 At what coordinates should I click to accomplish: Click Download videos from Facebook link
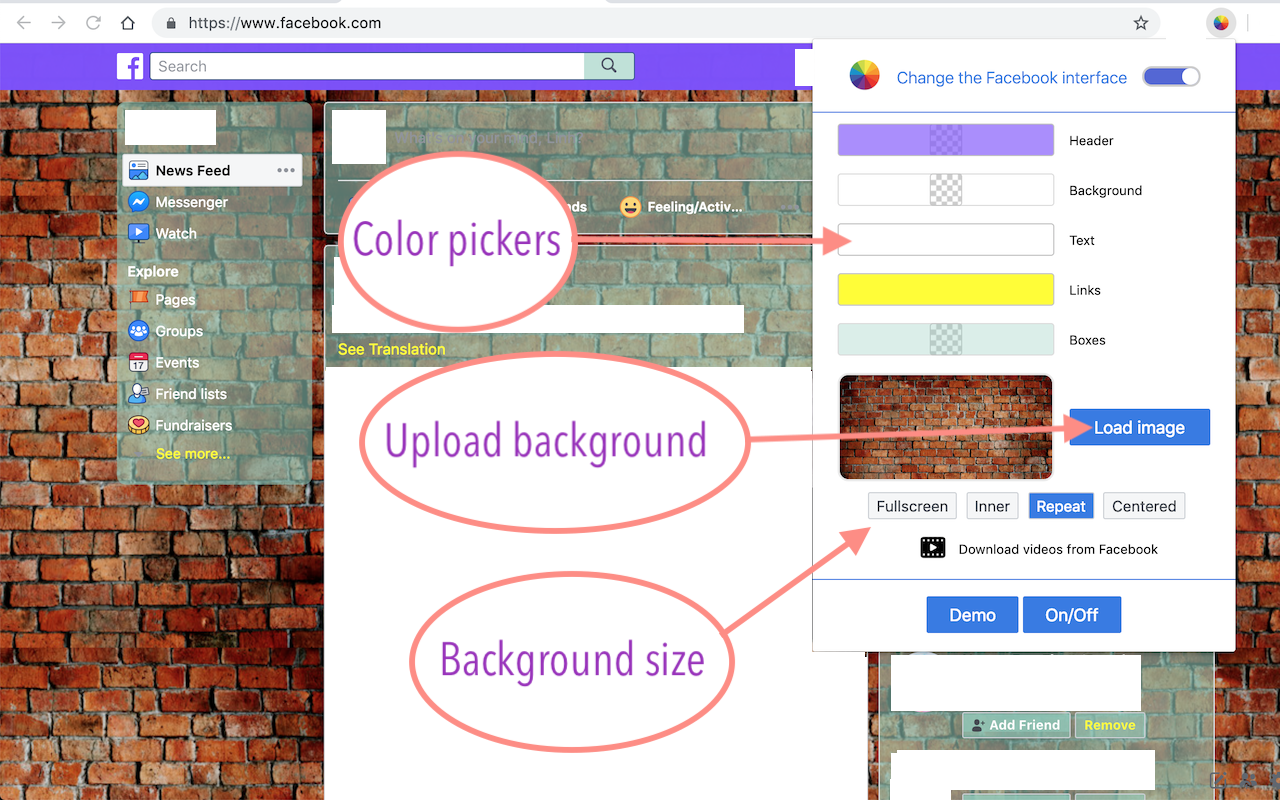point(1058,549)
